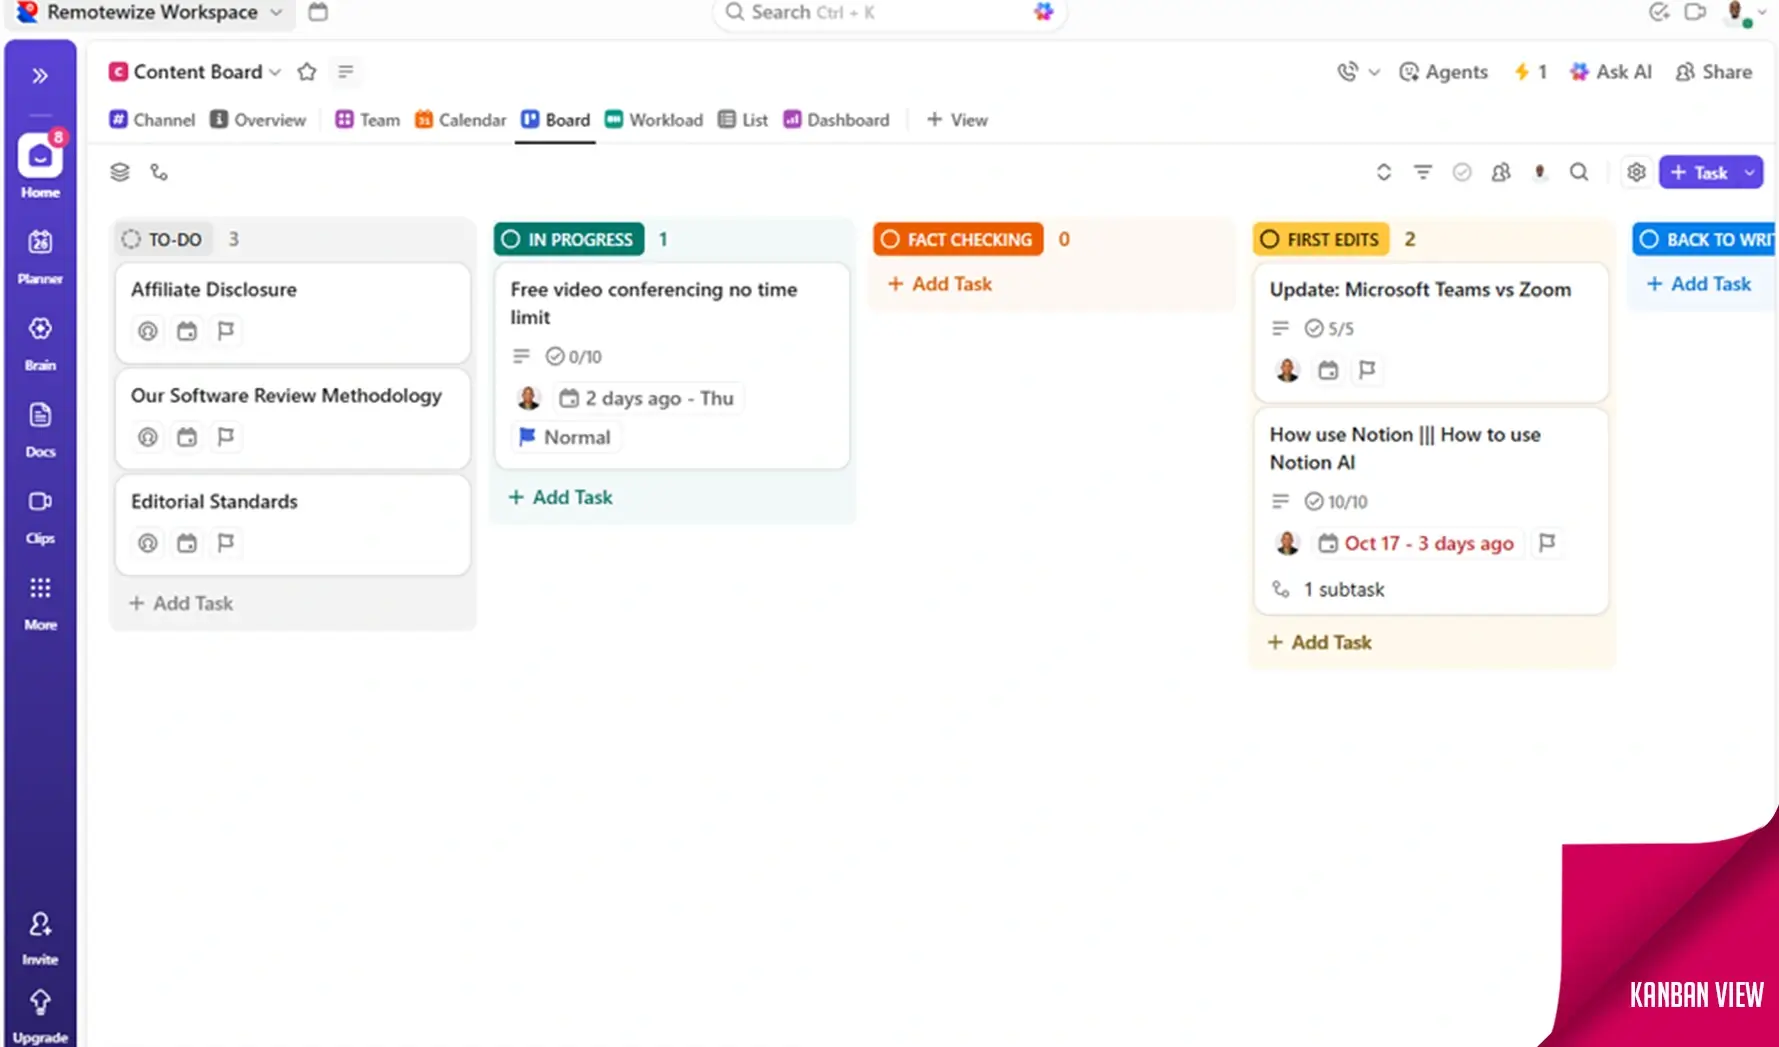Image resolution: width=1779 pixels, height=1047 pixels.
Task: Switch to the Workload view tab
Action: (x=654, y=120)
